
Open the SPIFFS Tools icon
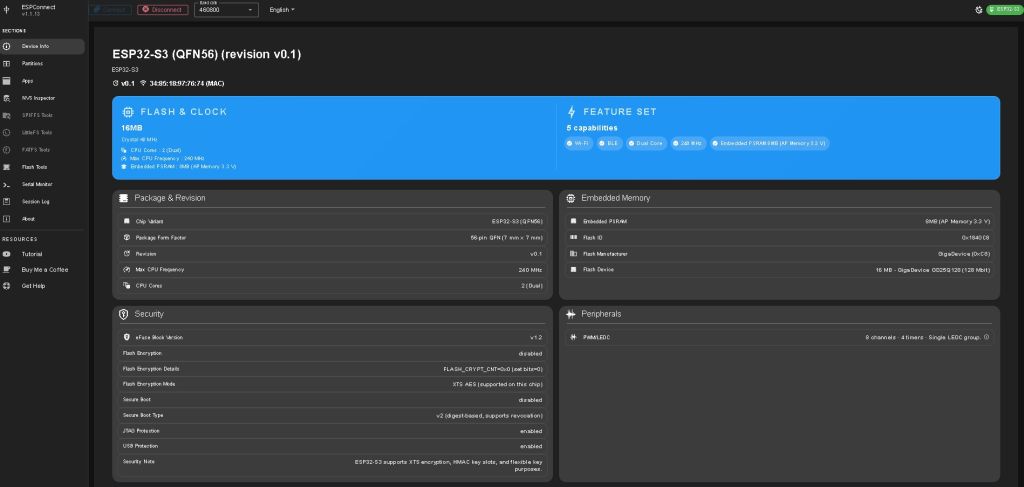click(x=7, y=115)
